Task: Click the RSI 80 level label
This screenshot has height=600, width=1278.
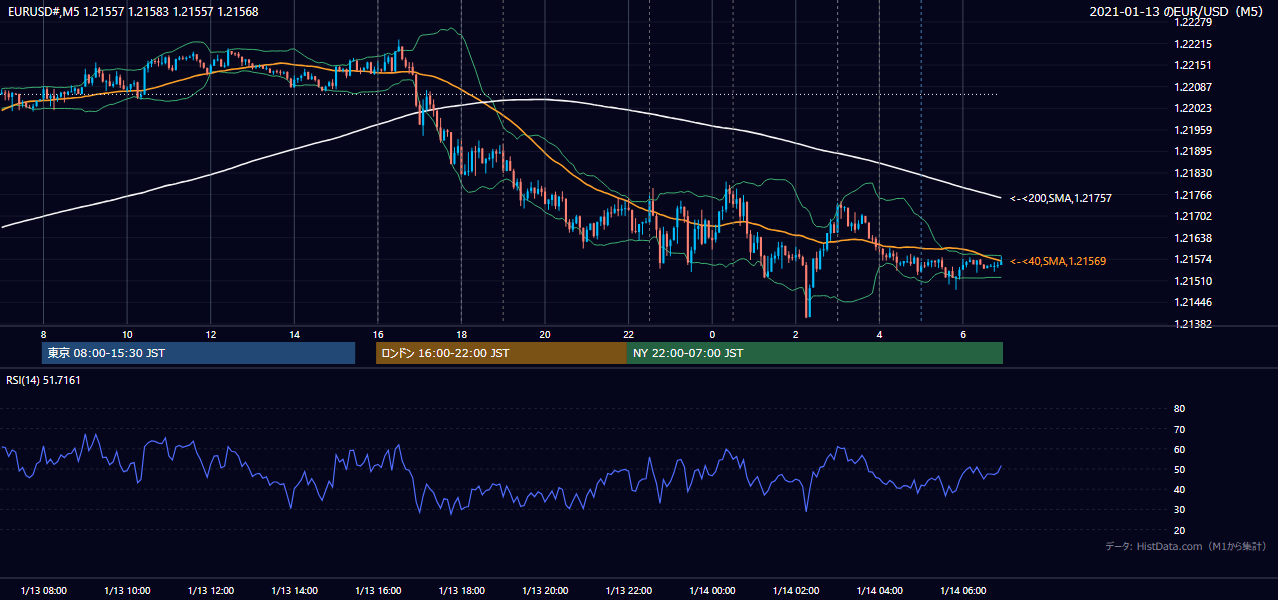Action: click(x=1179, y=409)
